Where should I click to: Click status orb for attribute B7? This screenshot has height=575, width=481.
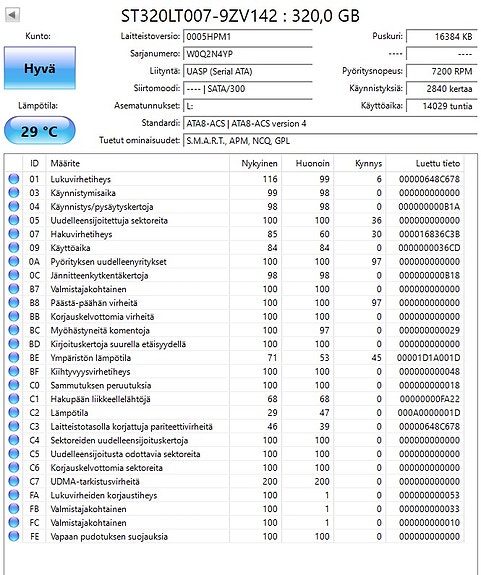pyautogui.click(x=14, y=289)
